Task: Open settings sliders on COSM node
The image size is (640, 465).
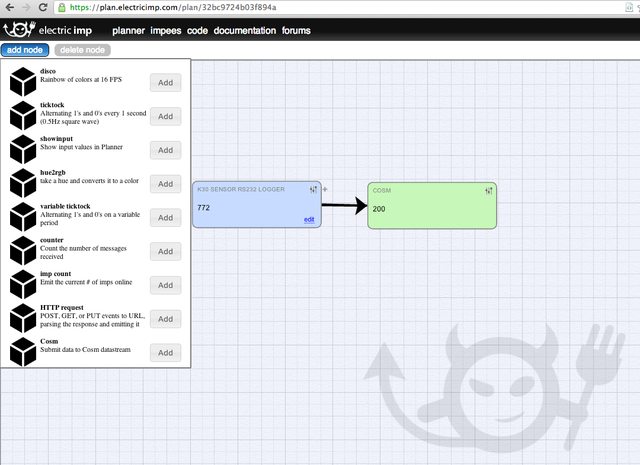Action: point(489,191)
